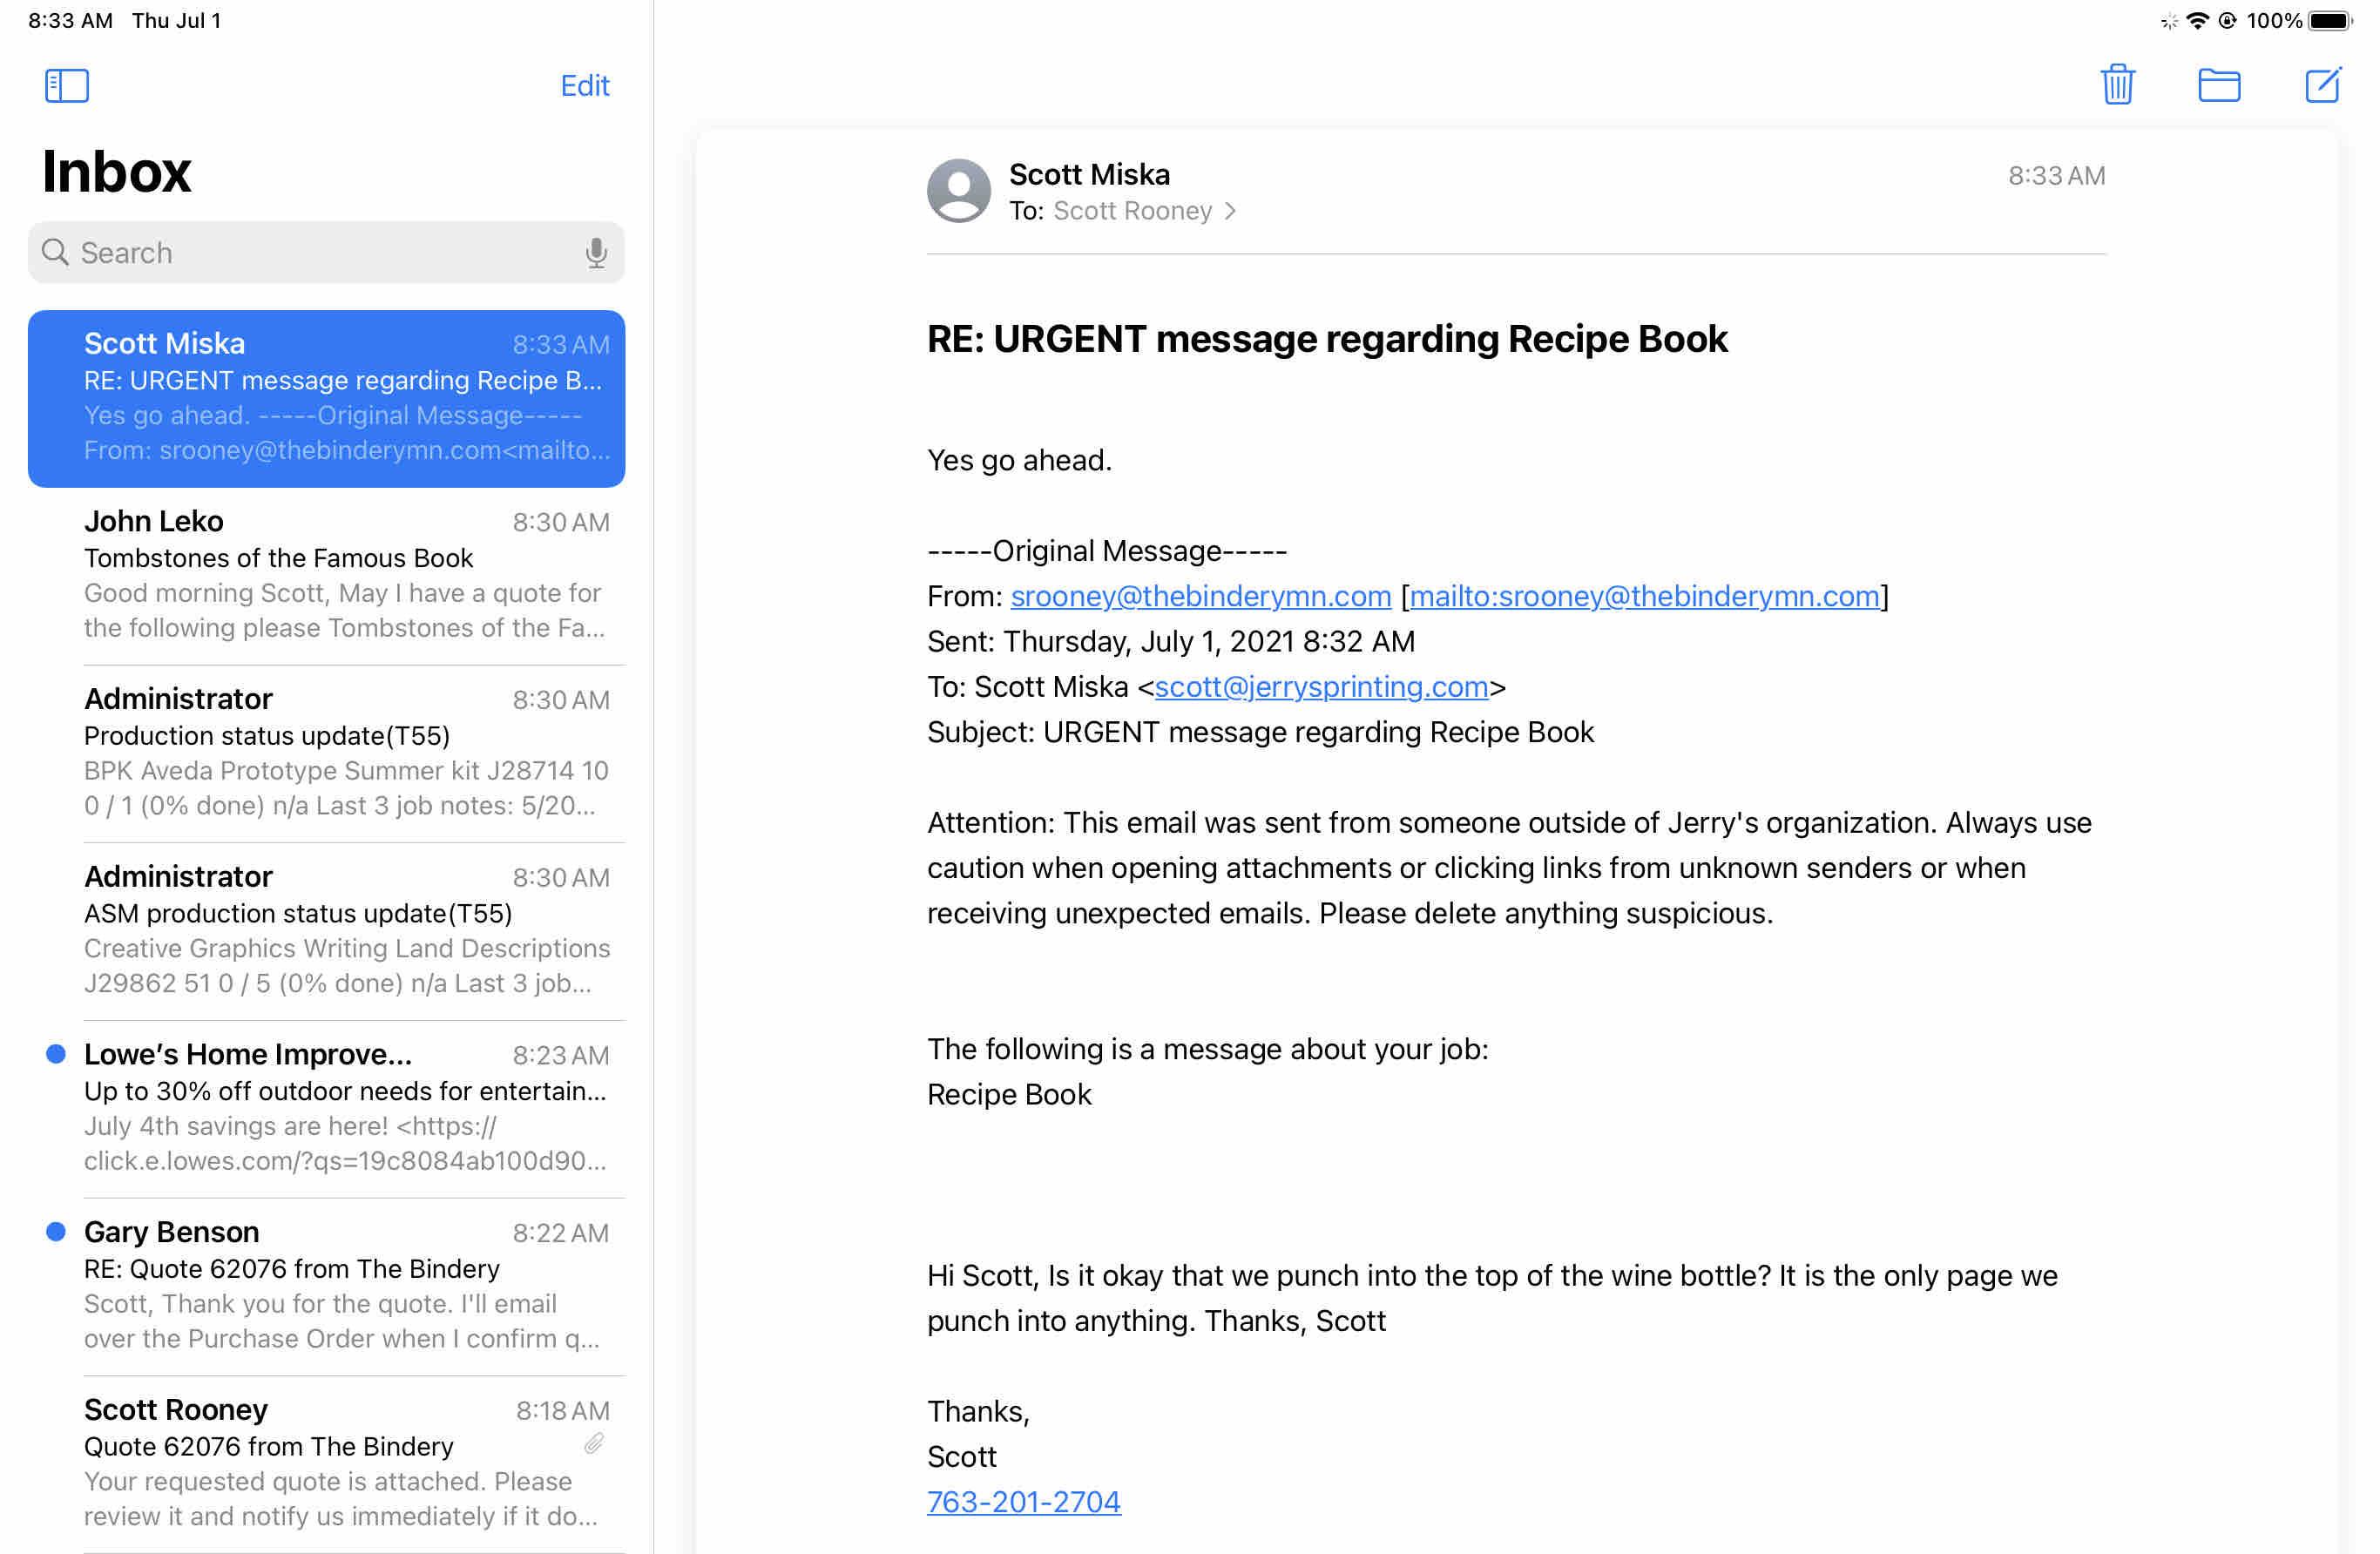Expand recipient details chevron next to Scott Rooney
Image resolution: width=2380 pixels, height=1554 pixels.
coord(1231,211)
